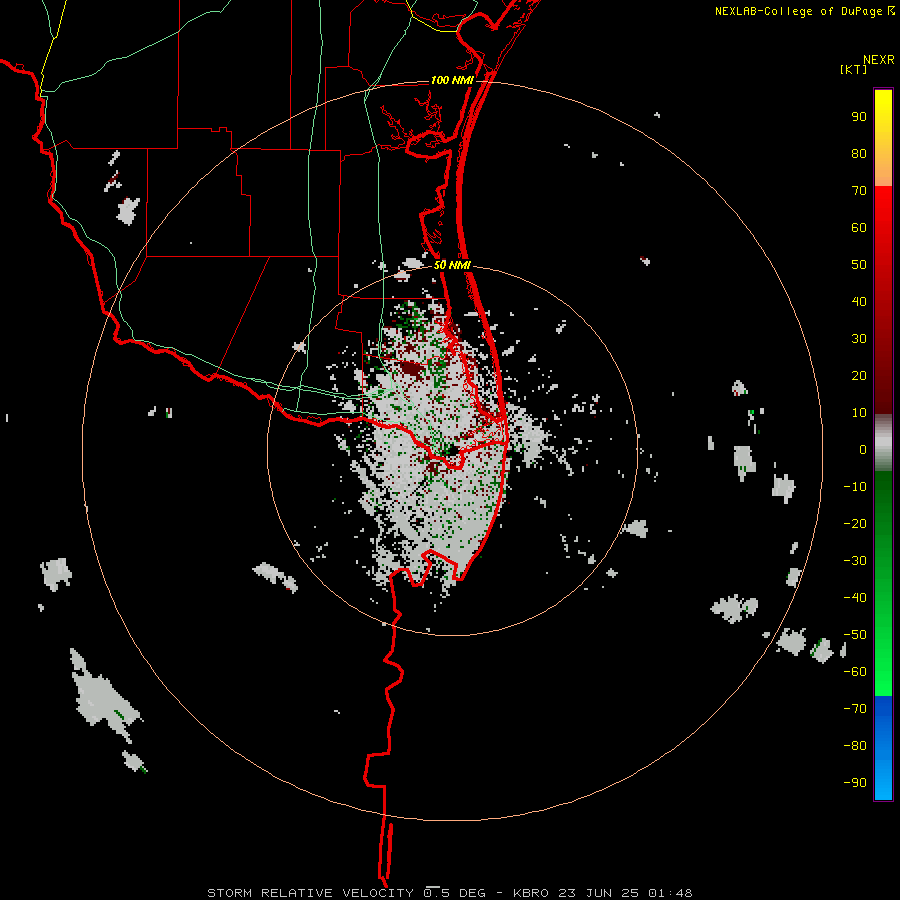Click the 70 knot scale label
Viewport: 900px width, 900px height.
tap(859, 191)
